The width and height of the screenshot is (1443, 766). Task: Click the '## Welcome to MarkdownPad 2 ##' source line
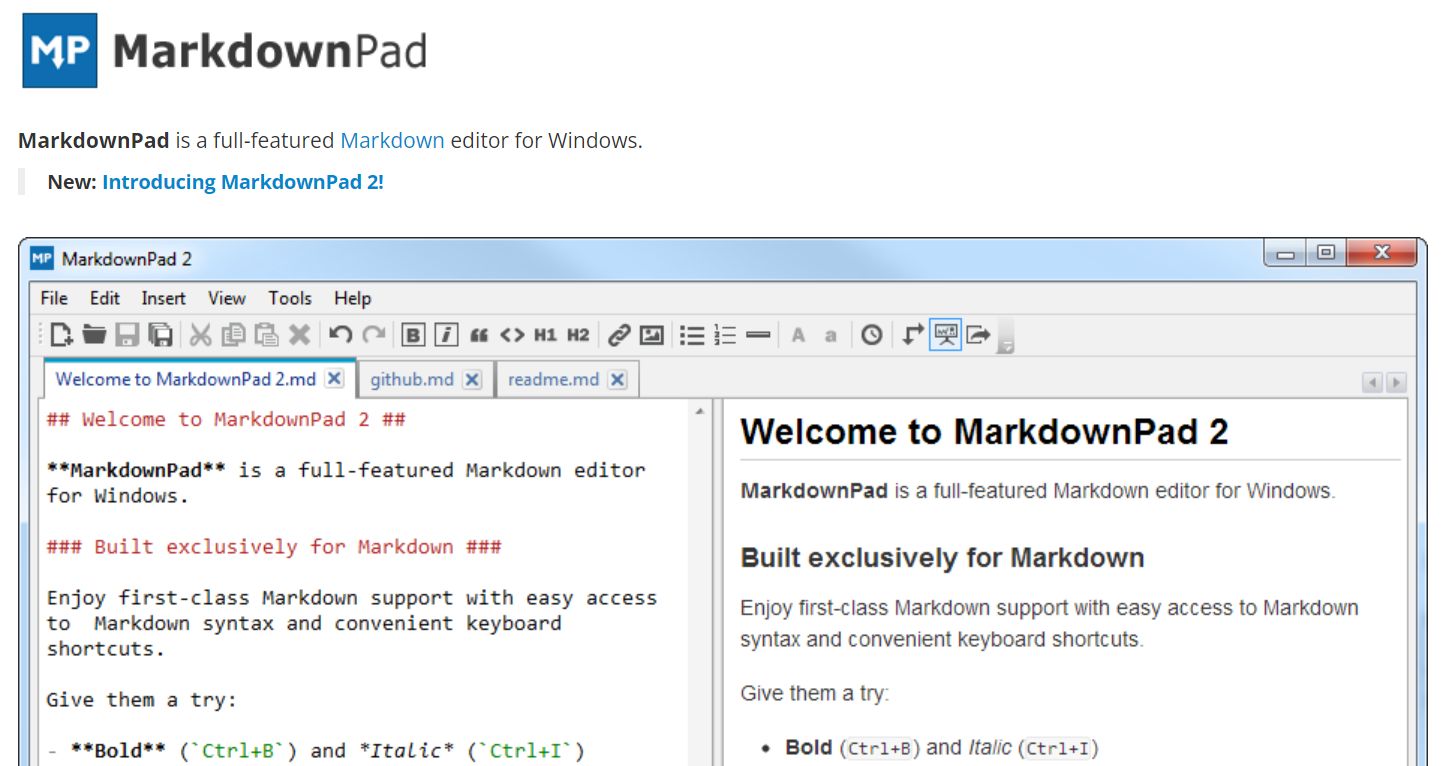click(226, 419)
